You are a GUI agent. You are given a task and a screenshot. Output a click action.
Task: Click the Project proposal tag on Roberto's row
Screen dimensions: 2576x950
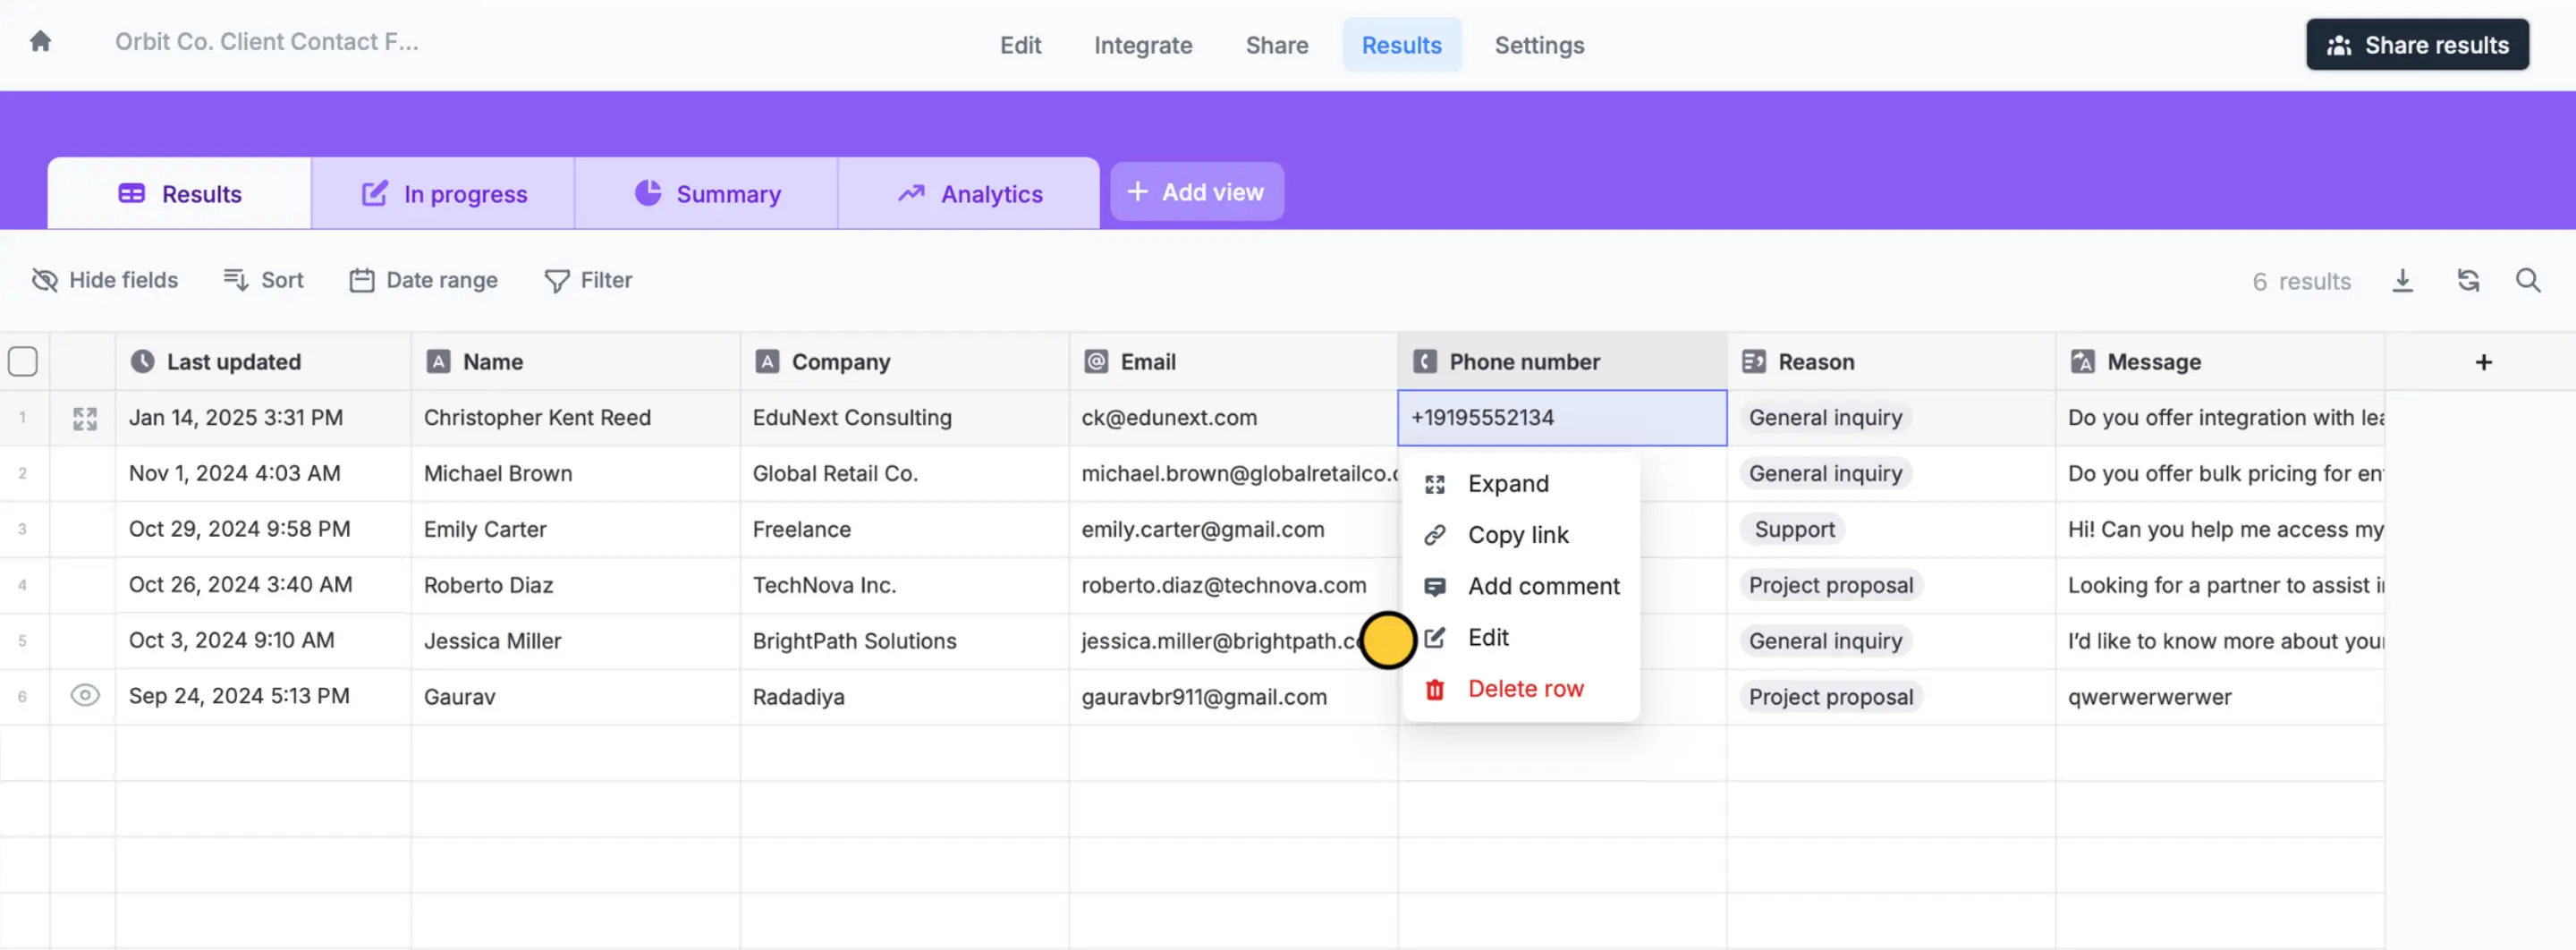pyautogui.click(x=1830, y=586)
